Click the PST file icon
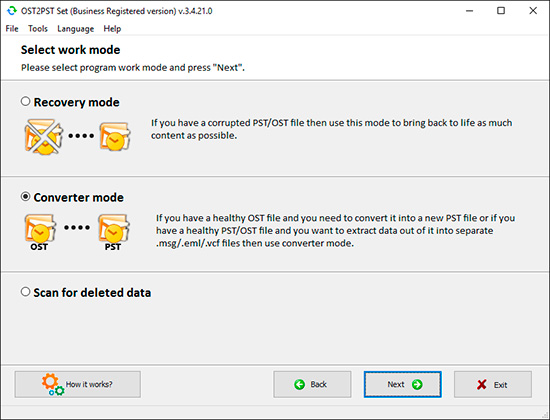The width and height of the screenshot is (550, 420). click(x=114, y=232)
